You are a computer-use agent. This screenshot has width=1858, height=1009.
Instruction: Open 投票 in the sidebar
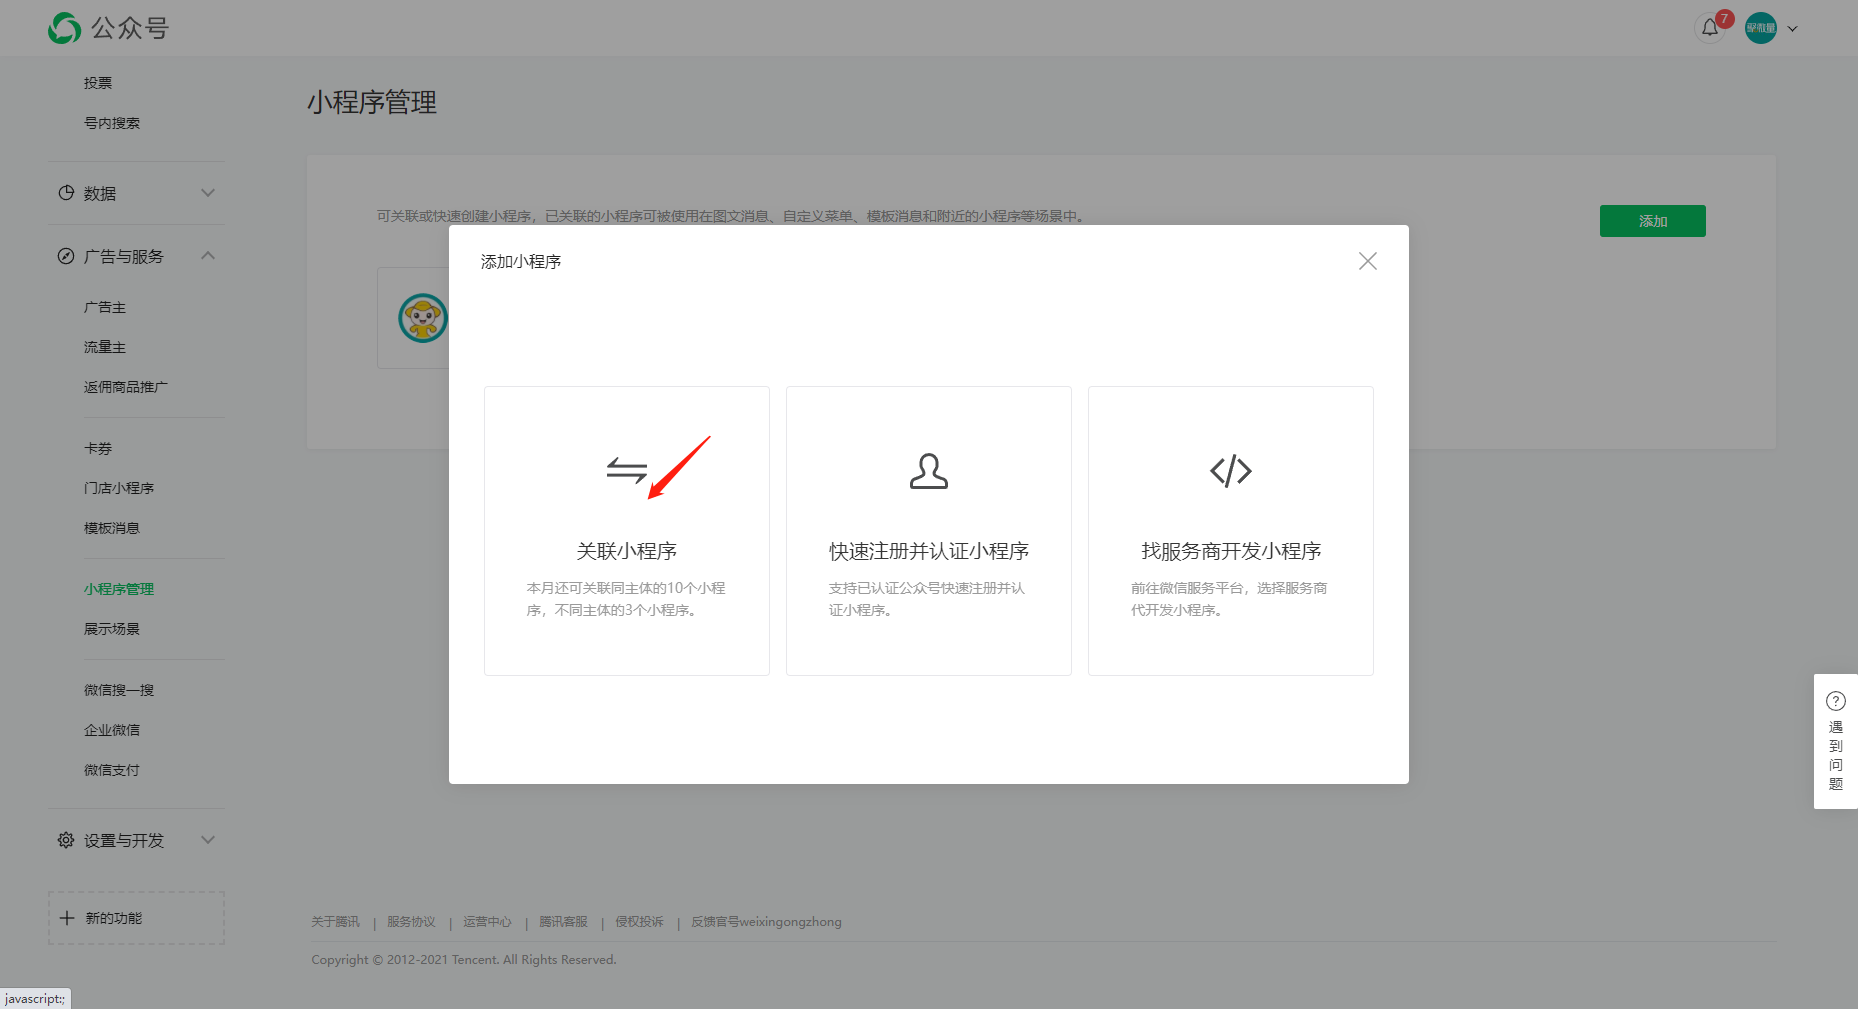point(98,83)
